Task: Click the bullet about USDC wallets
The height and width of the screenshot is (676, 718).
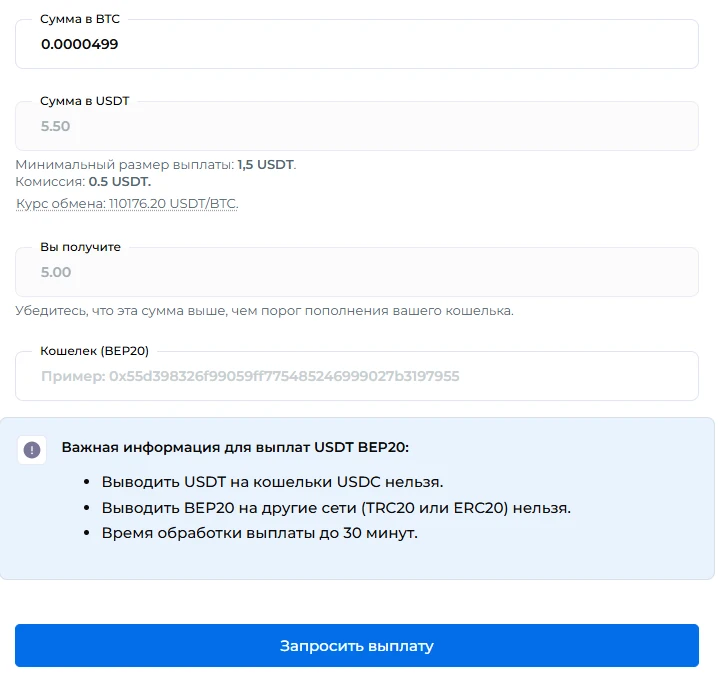Action: 272,482
